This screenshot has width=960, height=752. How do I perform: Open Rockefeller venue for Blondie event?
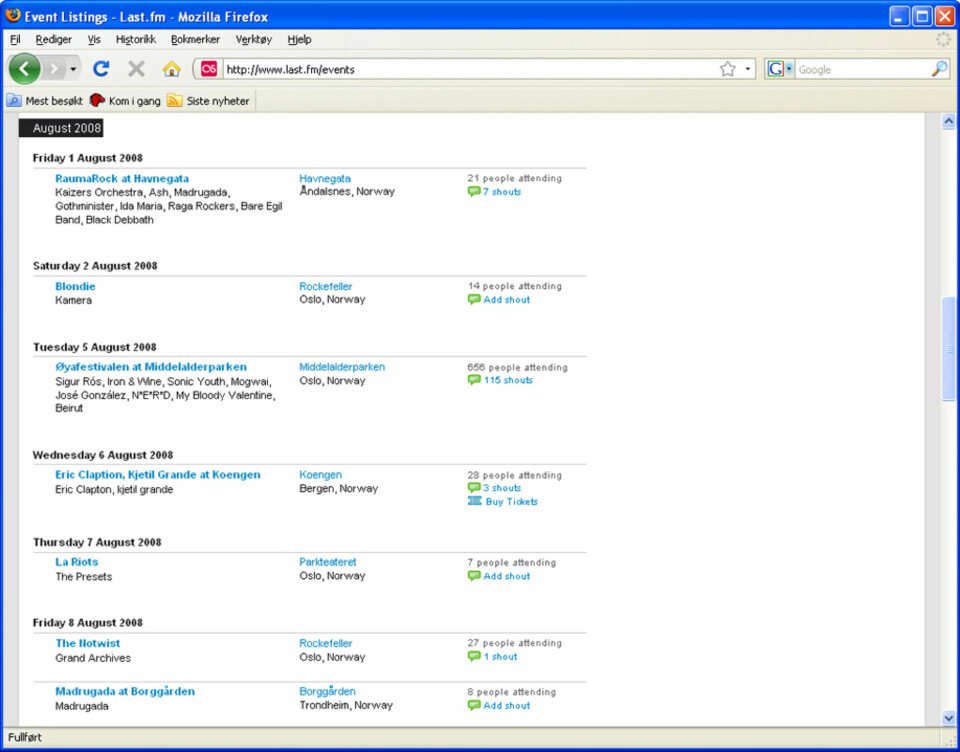(x=325, y=287)
